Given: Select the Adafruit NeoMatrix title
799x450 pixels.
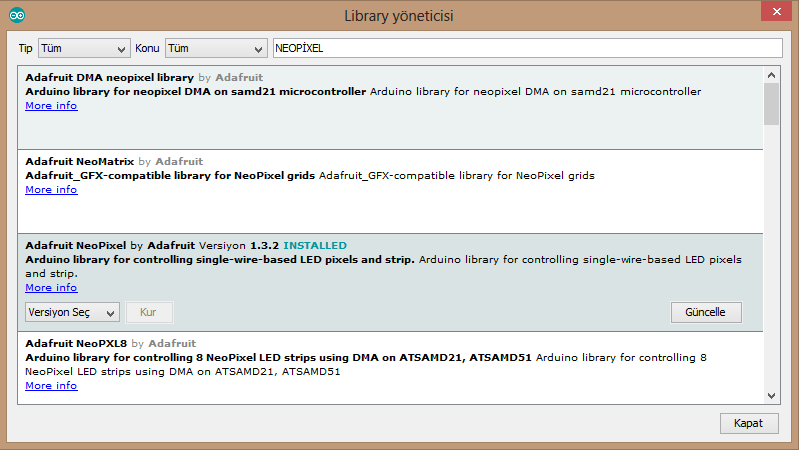Looking at the screenshot, I should pos(79,162).
